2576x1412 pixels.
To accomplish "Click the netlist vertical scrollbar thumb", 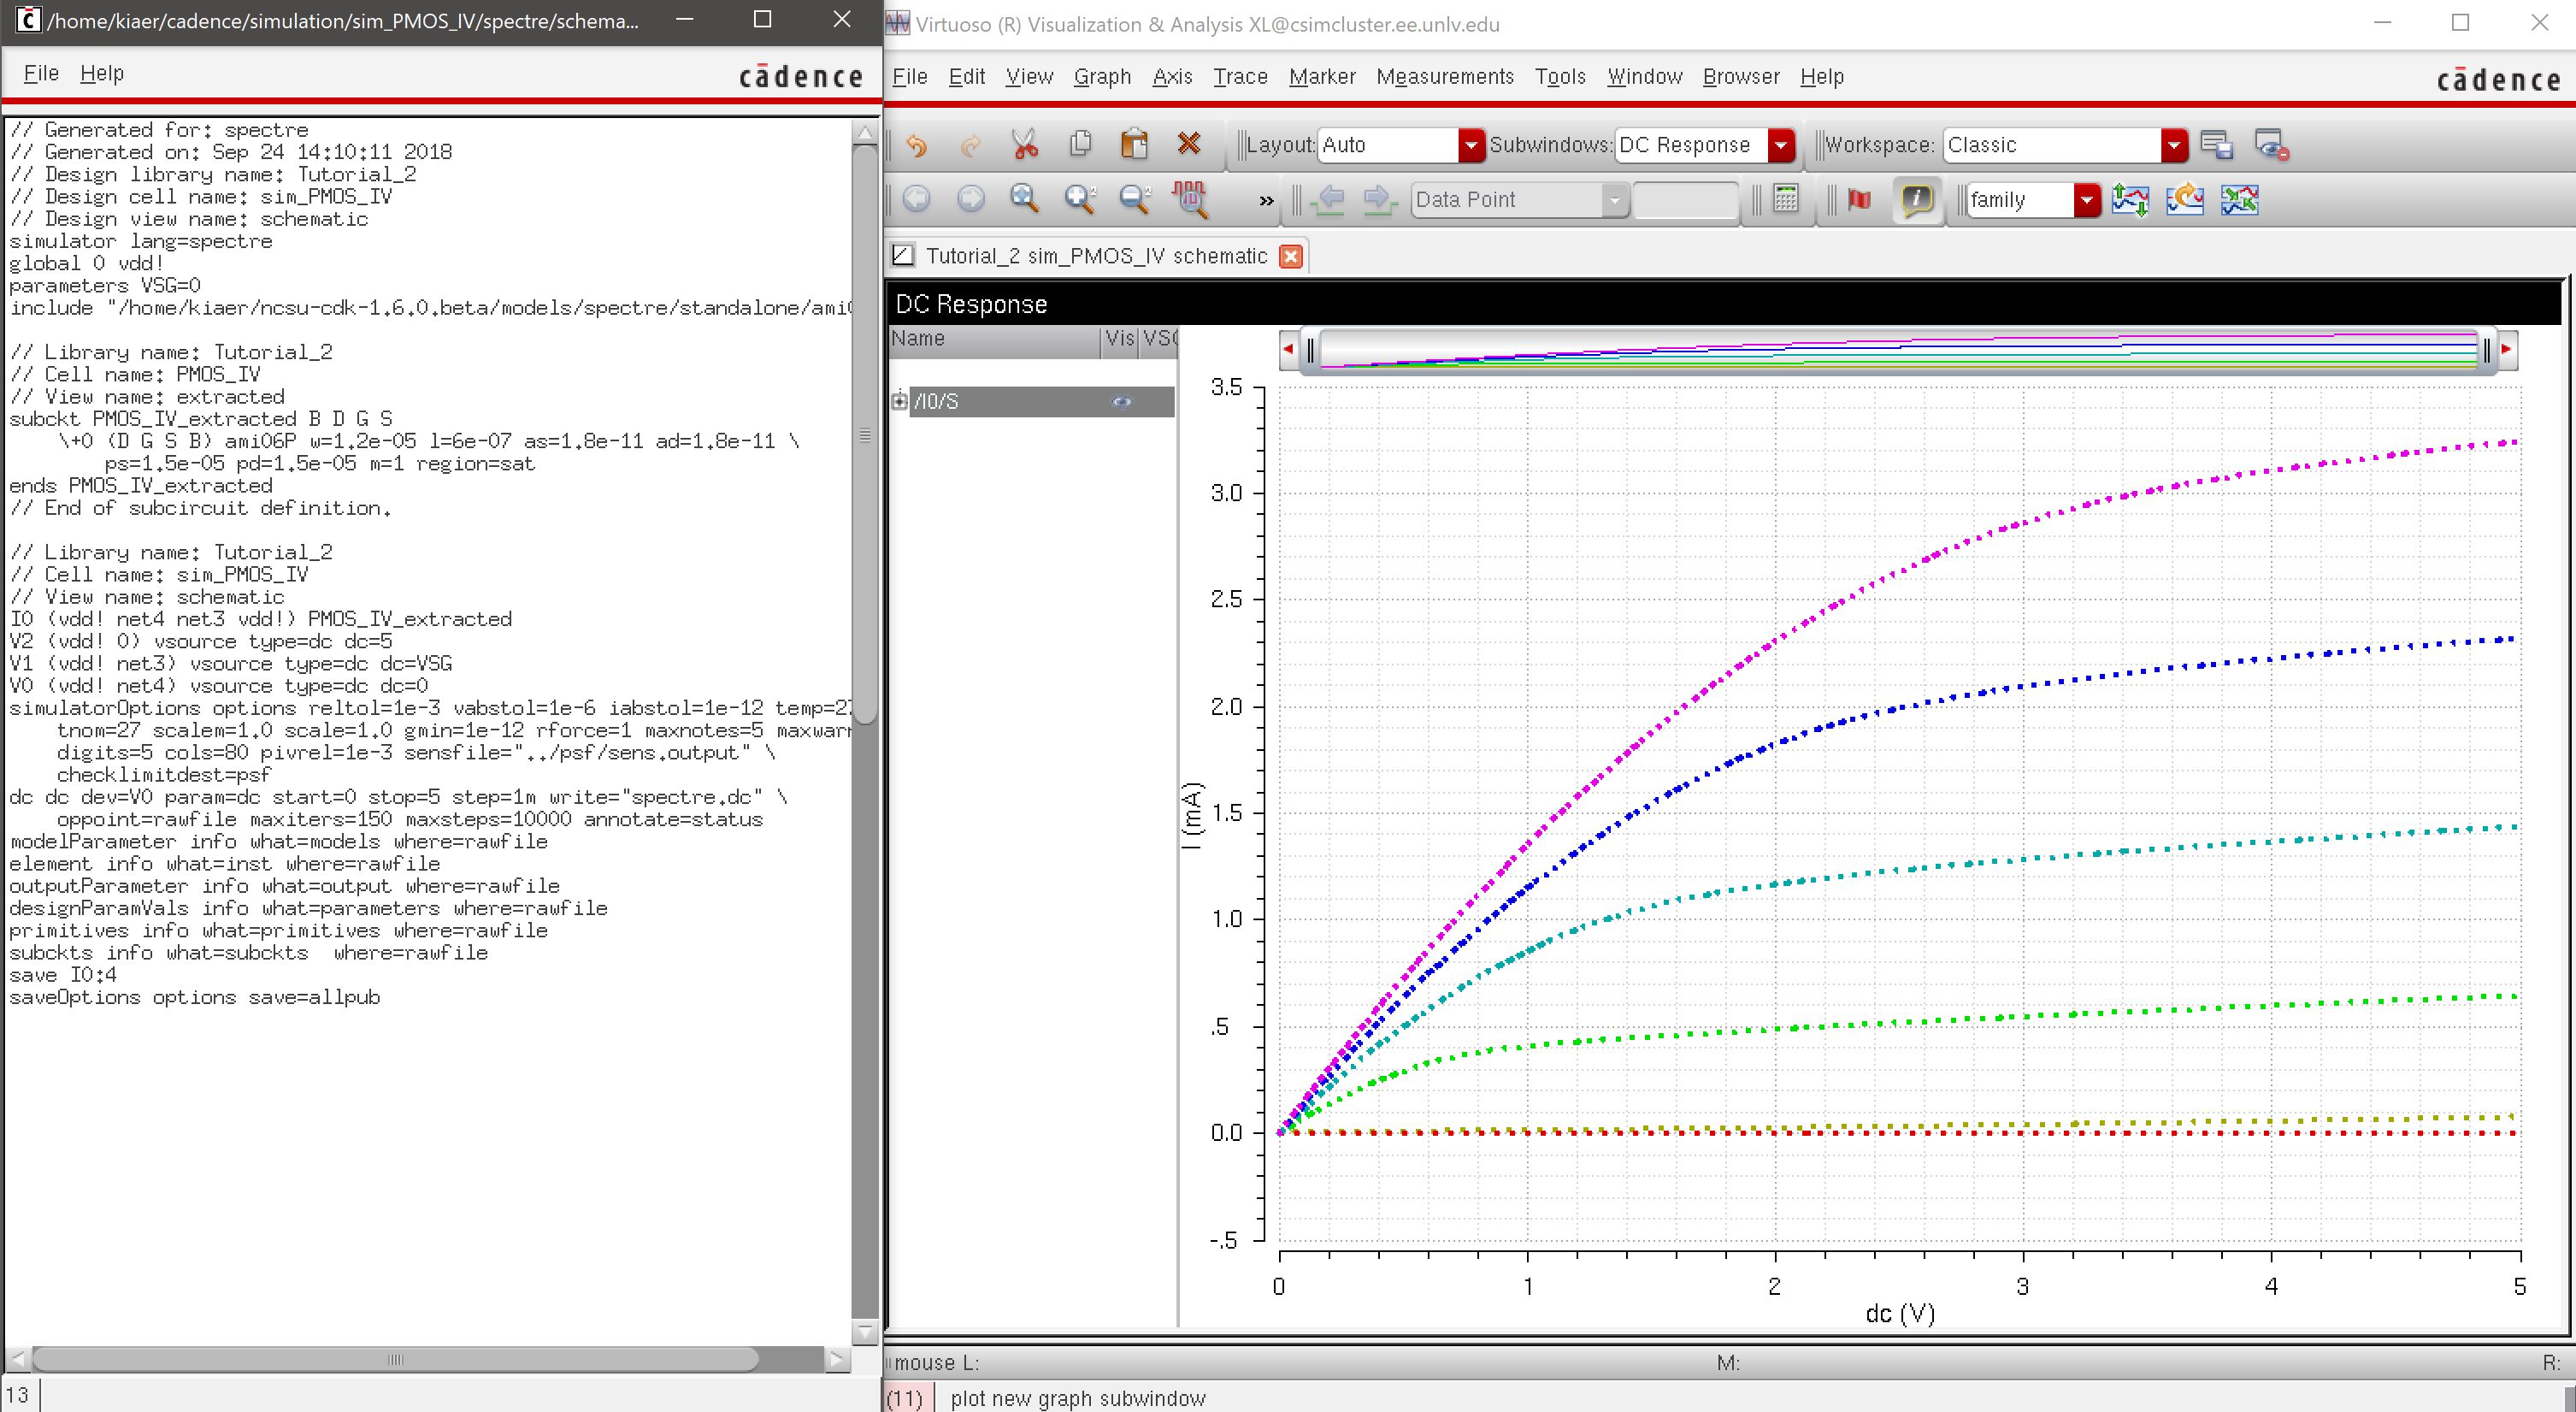I will tap(865, 435).
